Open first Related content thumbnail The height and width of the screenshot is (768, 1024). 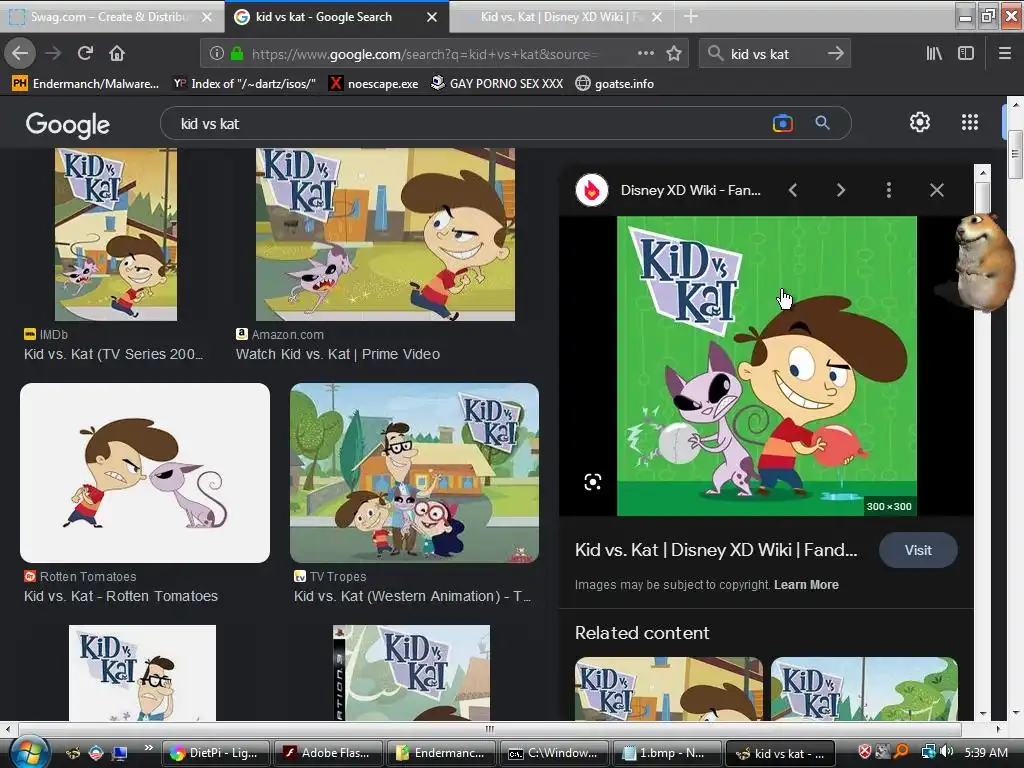pyautogui.click(x=669, y=689)
